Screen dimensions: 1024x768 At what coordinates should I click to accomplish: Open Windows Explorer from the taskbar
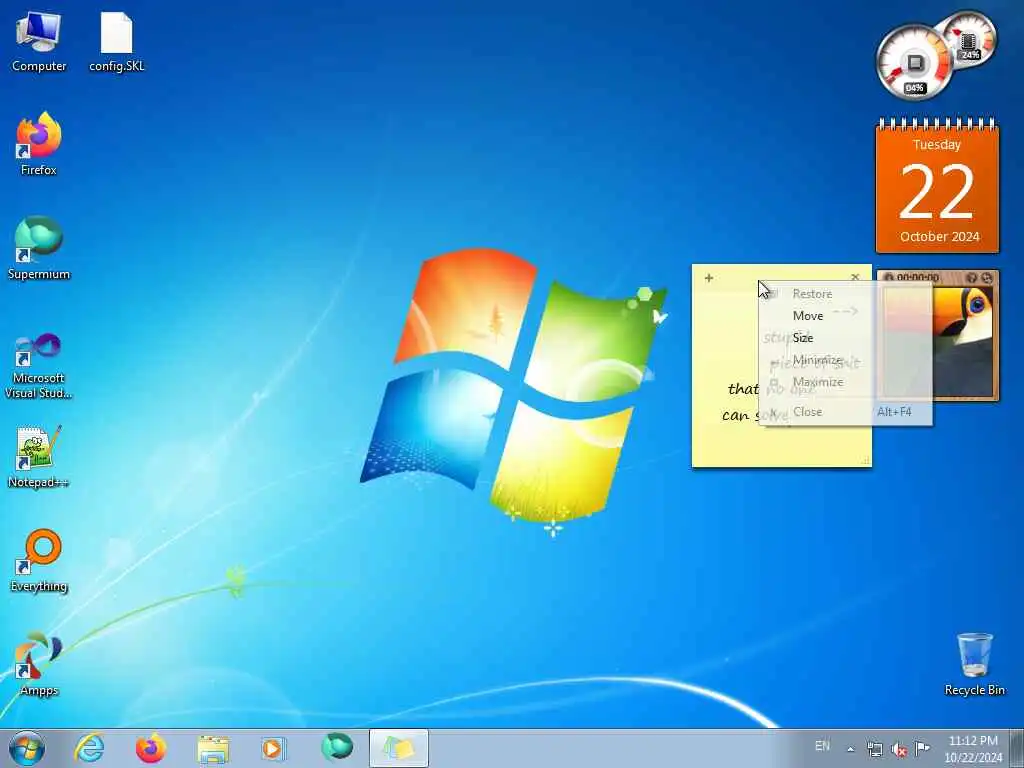click(x=213, y=748)
